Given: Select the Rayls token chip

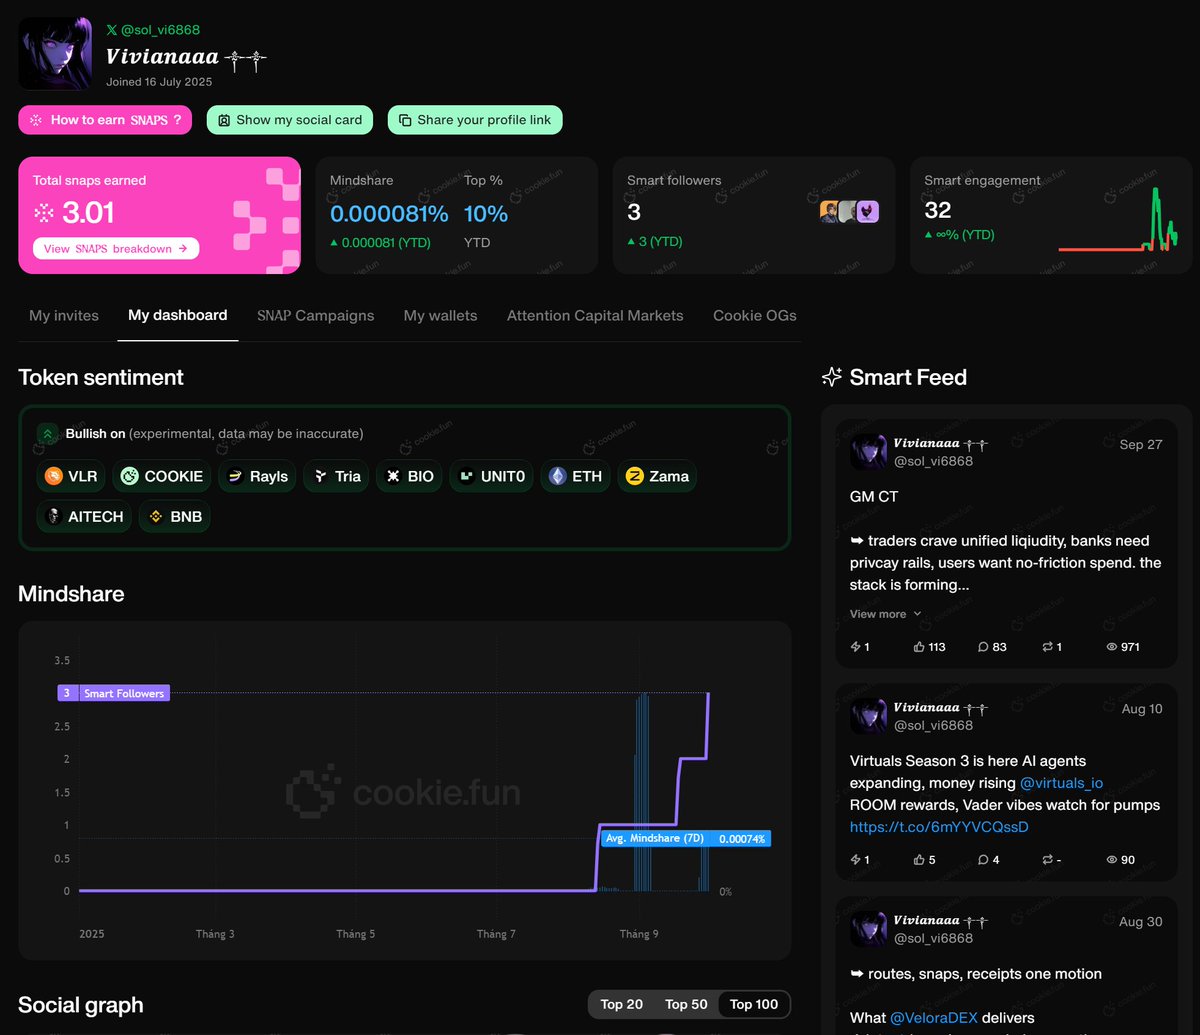Looking at the screenshot, I should coord(257,476).
